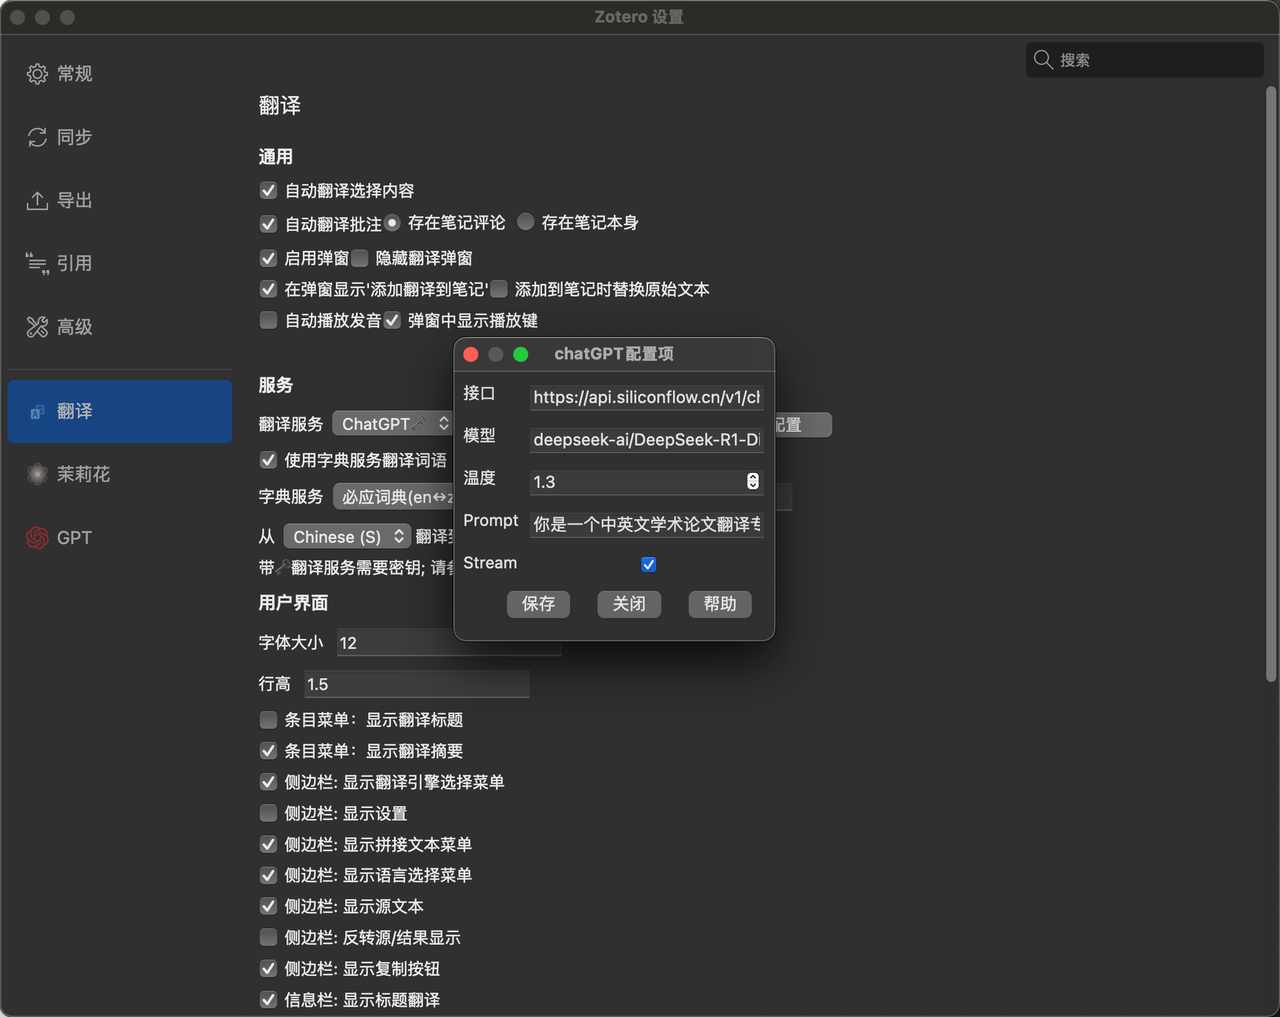Enable 侧边栏: 显示设置 checkbox
The width and height of the screenshot is (1280, 1017).
268,813
